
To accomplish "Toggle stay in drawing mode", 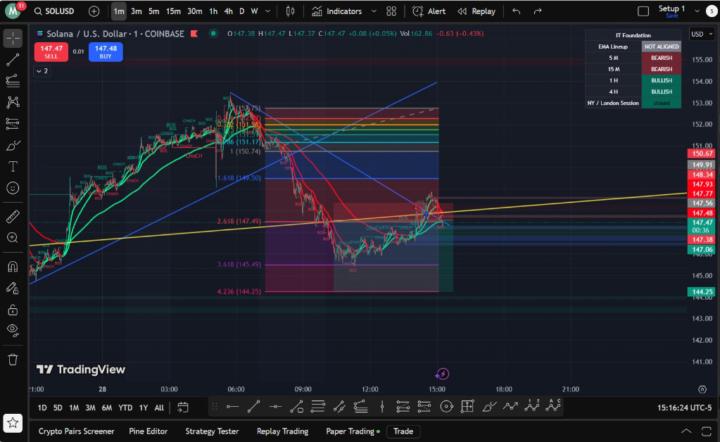I will click(x=13, y=288).
